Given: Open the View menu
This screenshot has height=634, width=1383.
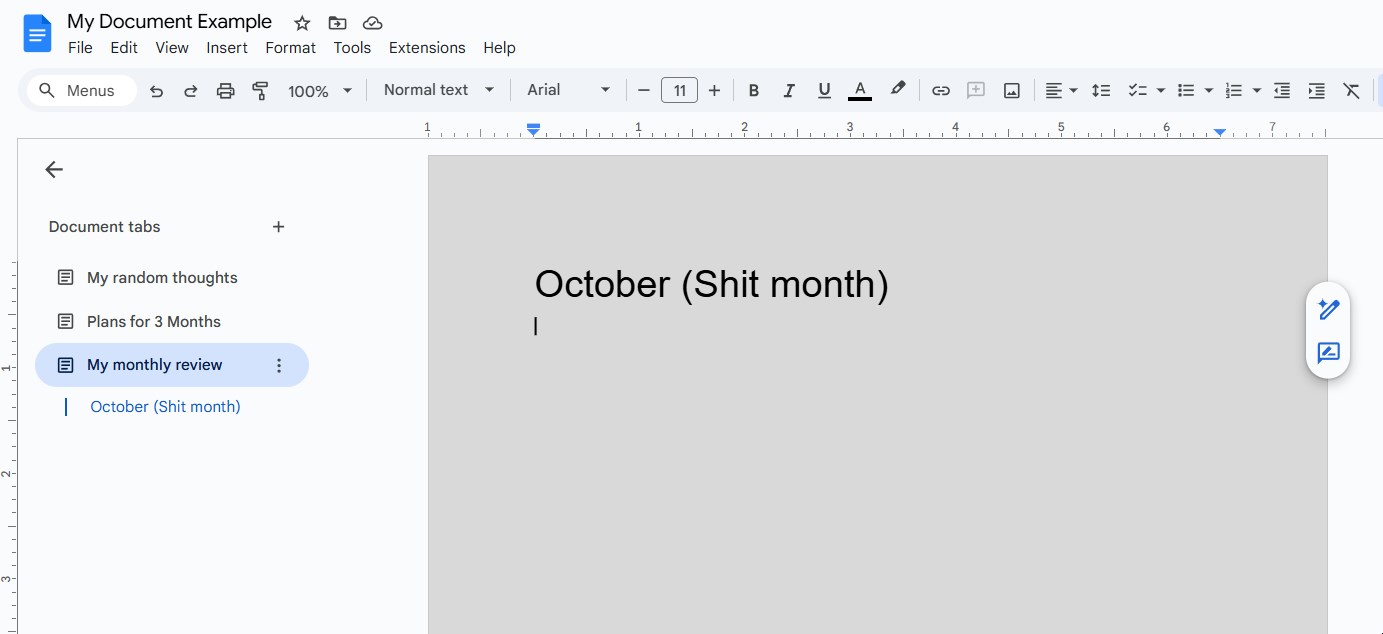Looking at the screenshot, I should point(172,48).
